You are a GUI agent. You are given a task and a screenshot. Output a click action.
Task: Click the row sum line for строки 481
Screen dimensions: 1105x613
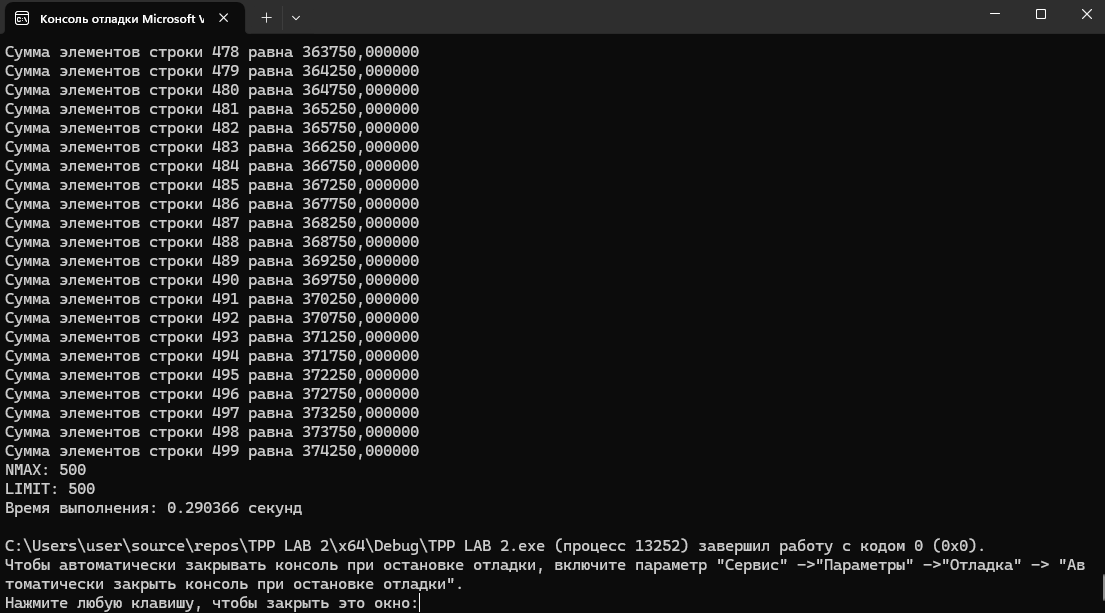tap(212, 109)
